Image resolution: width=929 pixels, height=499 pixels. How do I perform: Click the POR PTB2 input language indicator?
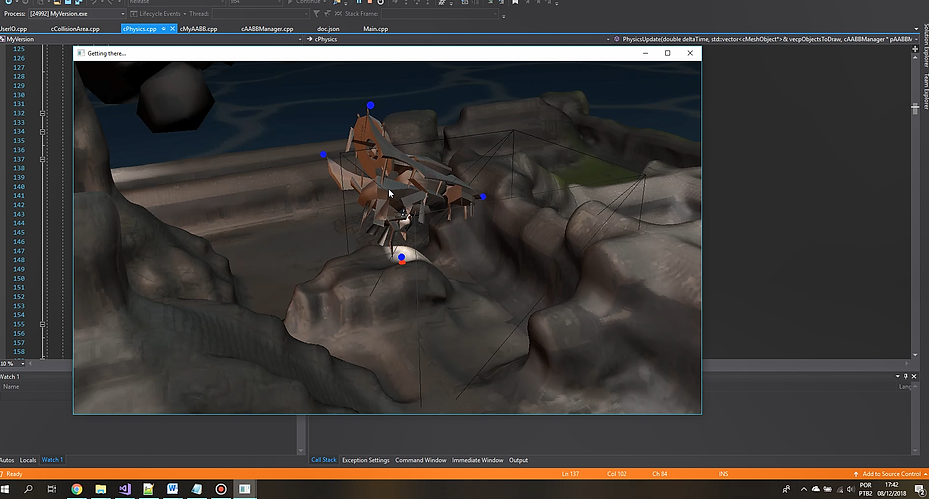pos(866,489)
